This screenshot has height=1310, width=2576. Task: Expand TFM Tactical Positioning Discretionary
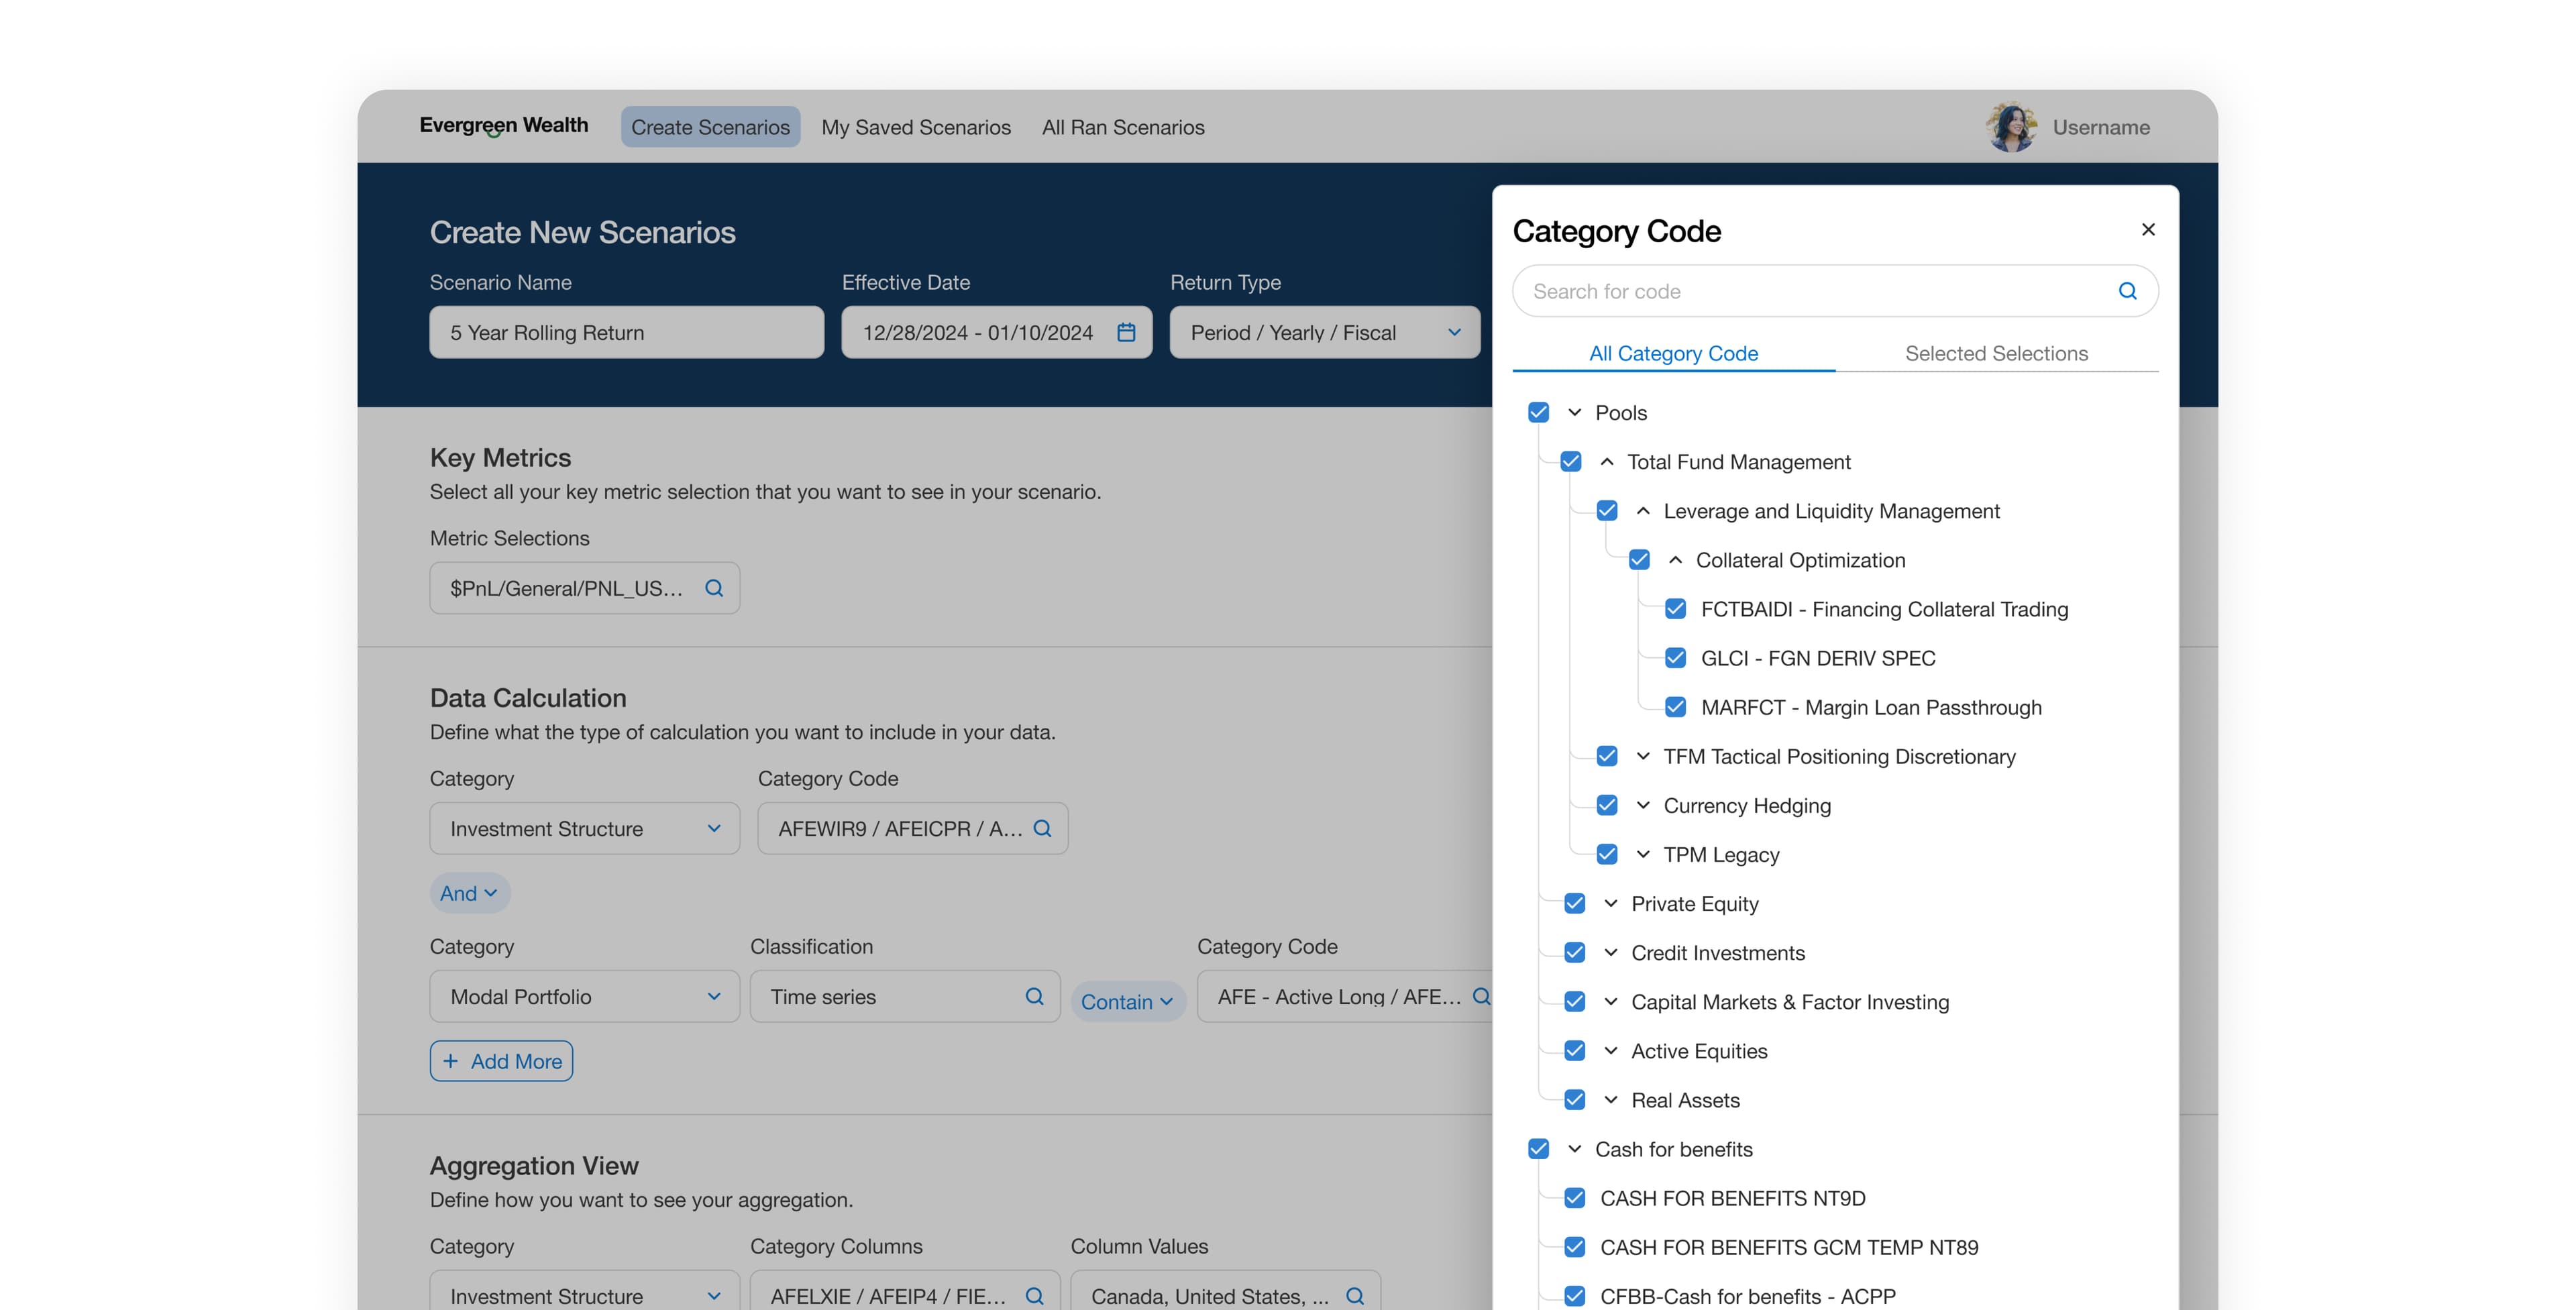tap(1643, 755)
